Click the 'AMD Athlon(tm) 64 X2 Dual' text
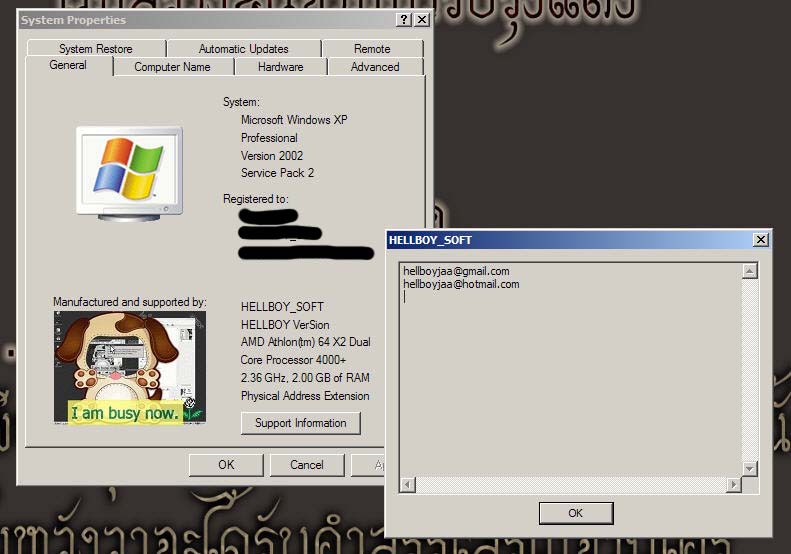The image size is (791, 554). [x=306, y=342]
